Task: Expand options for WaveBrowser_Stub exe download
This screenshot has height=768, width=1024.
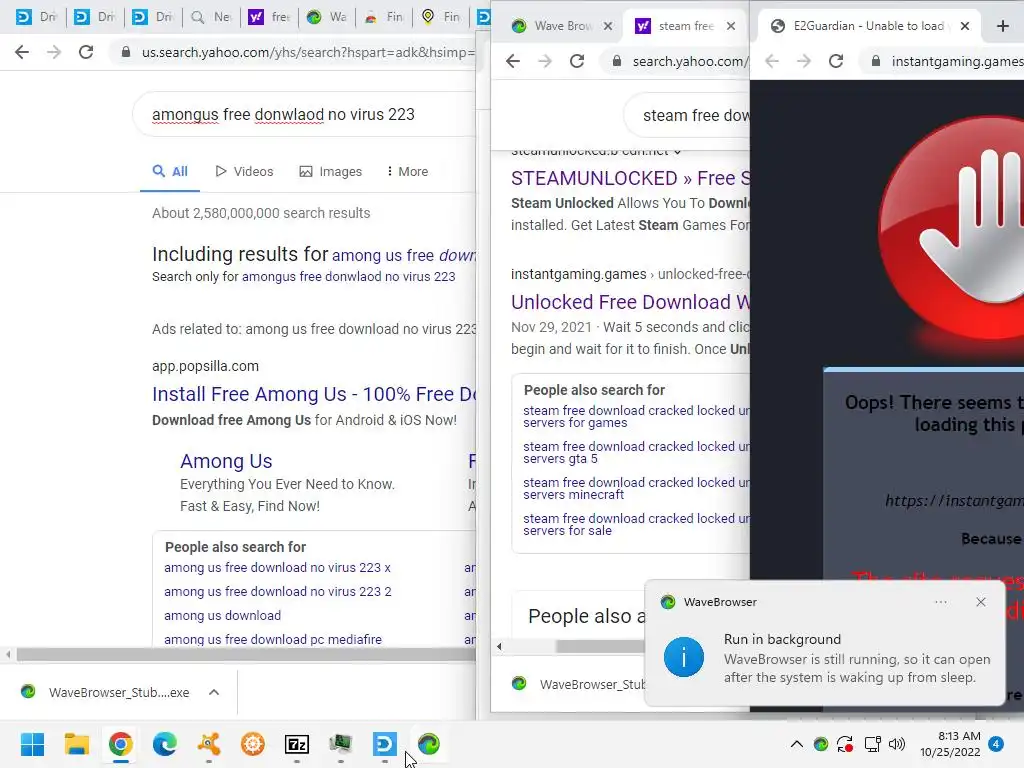Action: tap(214, 692)
